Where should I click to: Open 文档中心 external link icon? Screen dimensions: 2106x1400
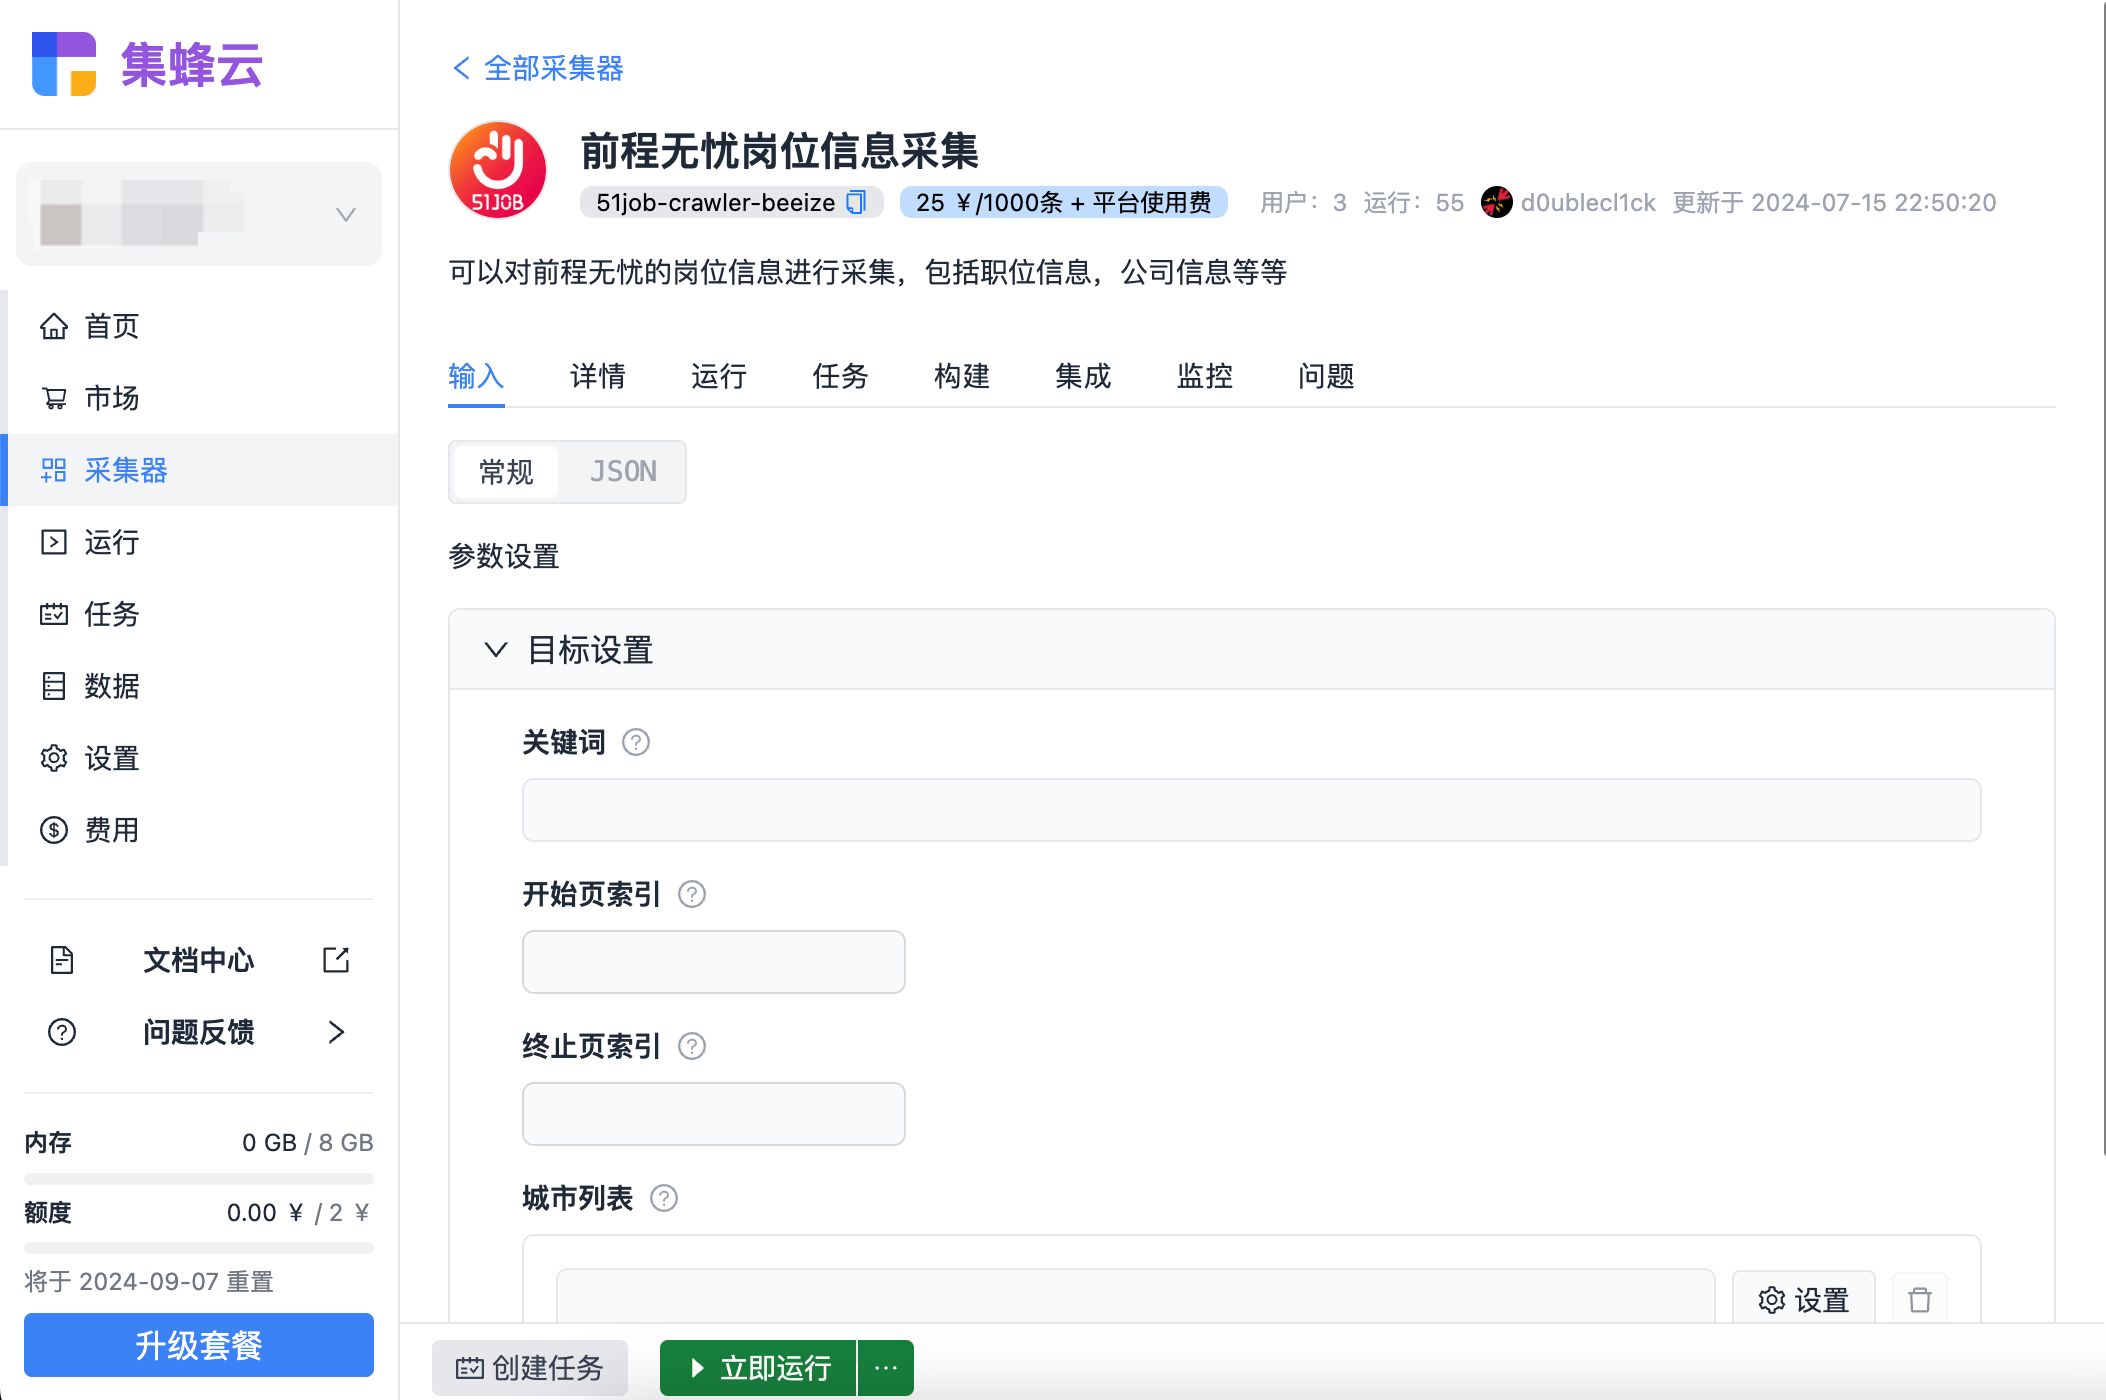pyautogui.click(x=336, y=960)
